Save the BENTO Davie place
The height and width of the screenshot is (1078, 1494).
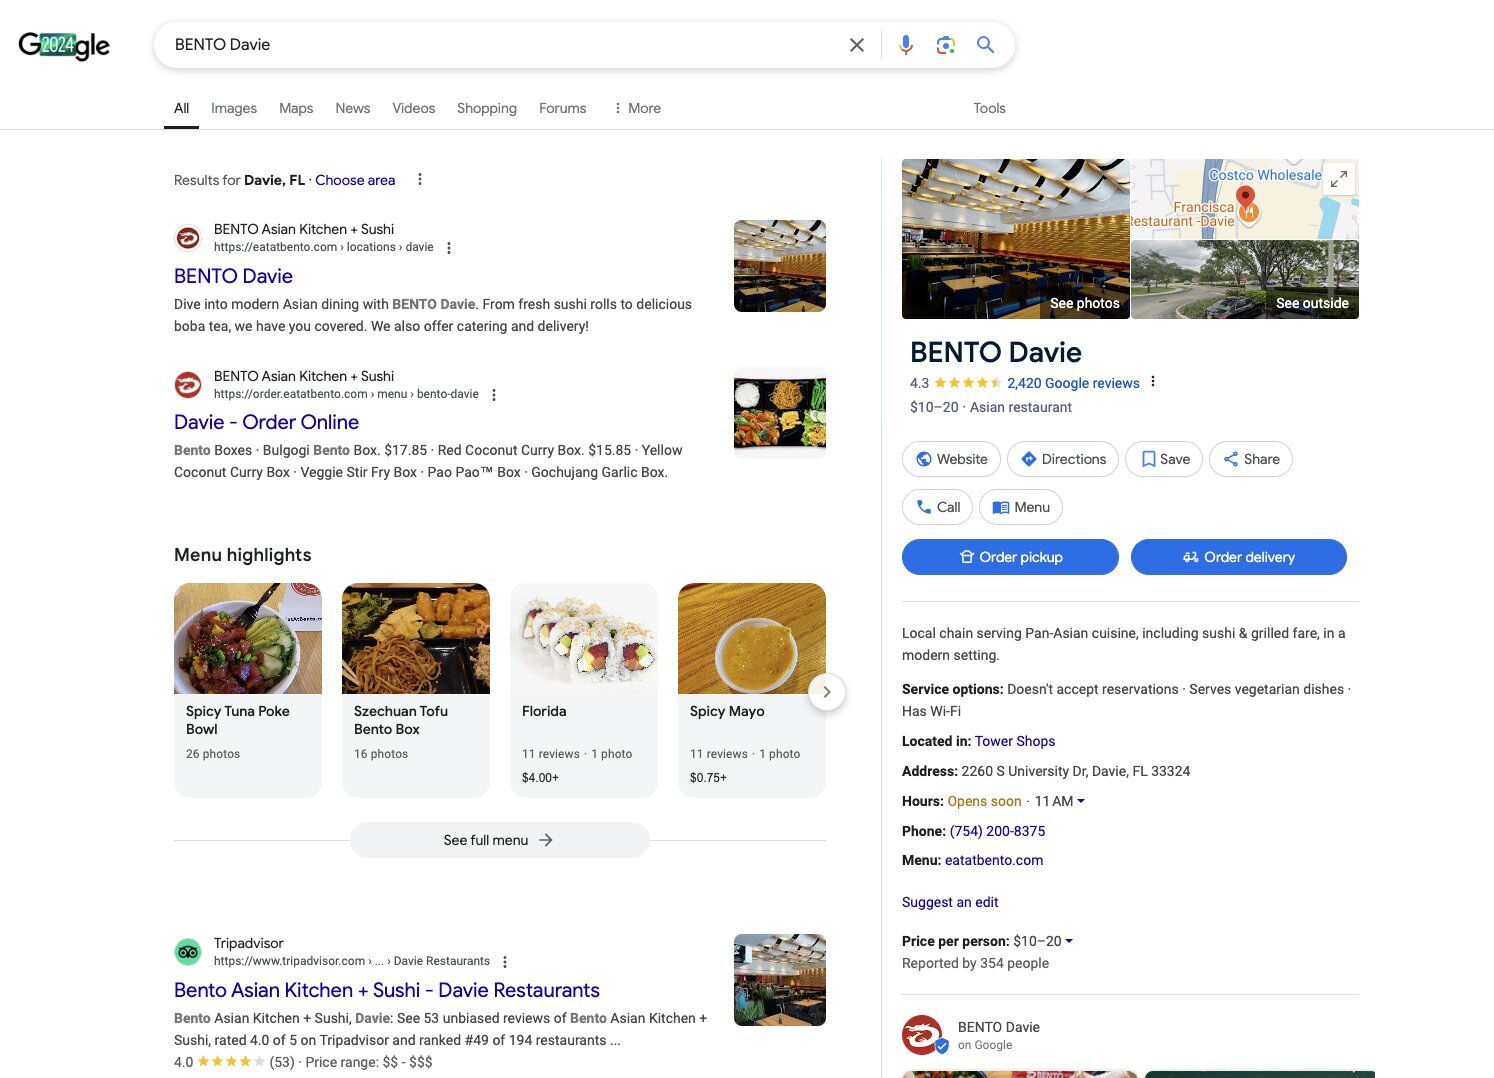[x=1164, y=459]
